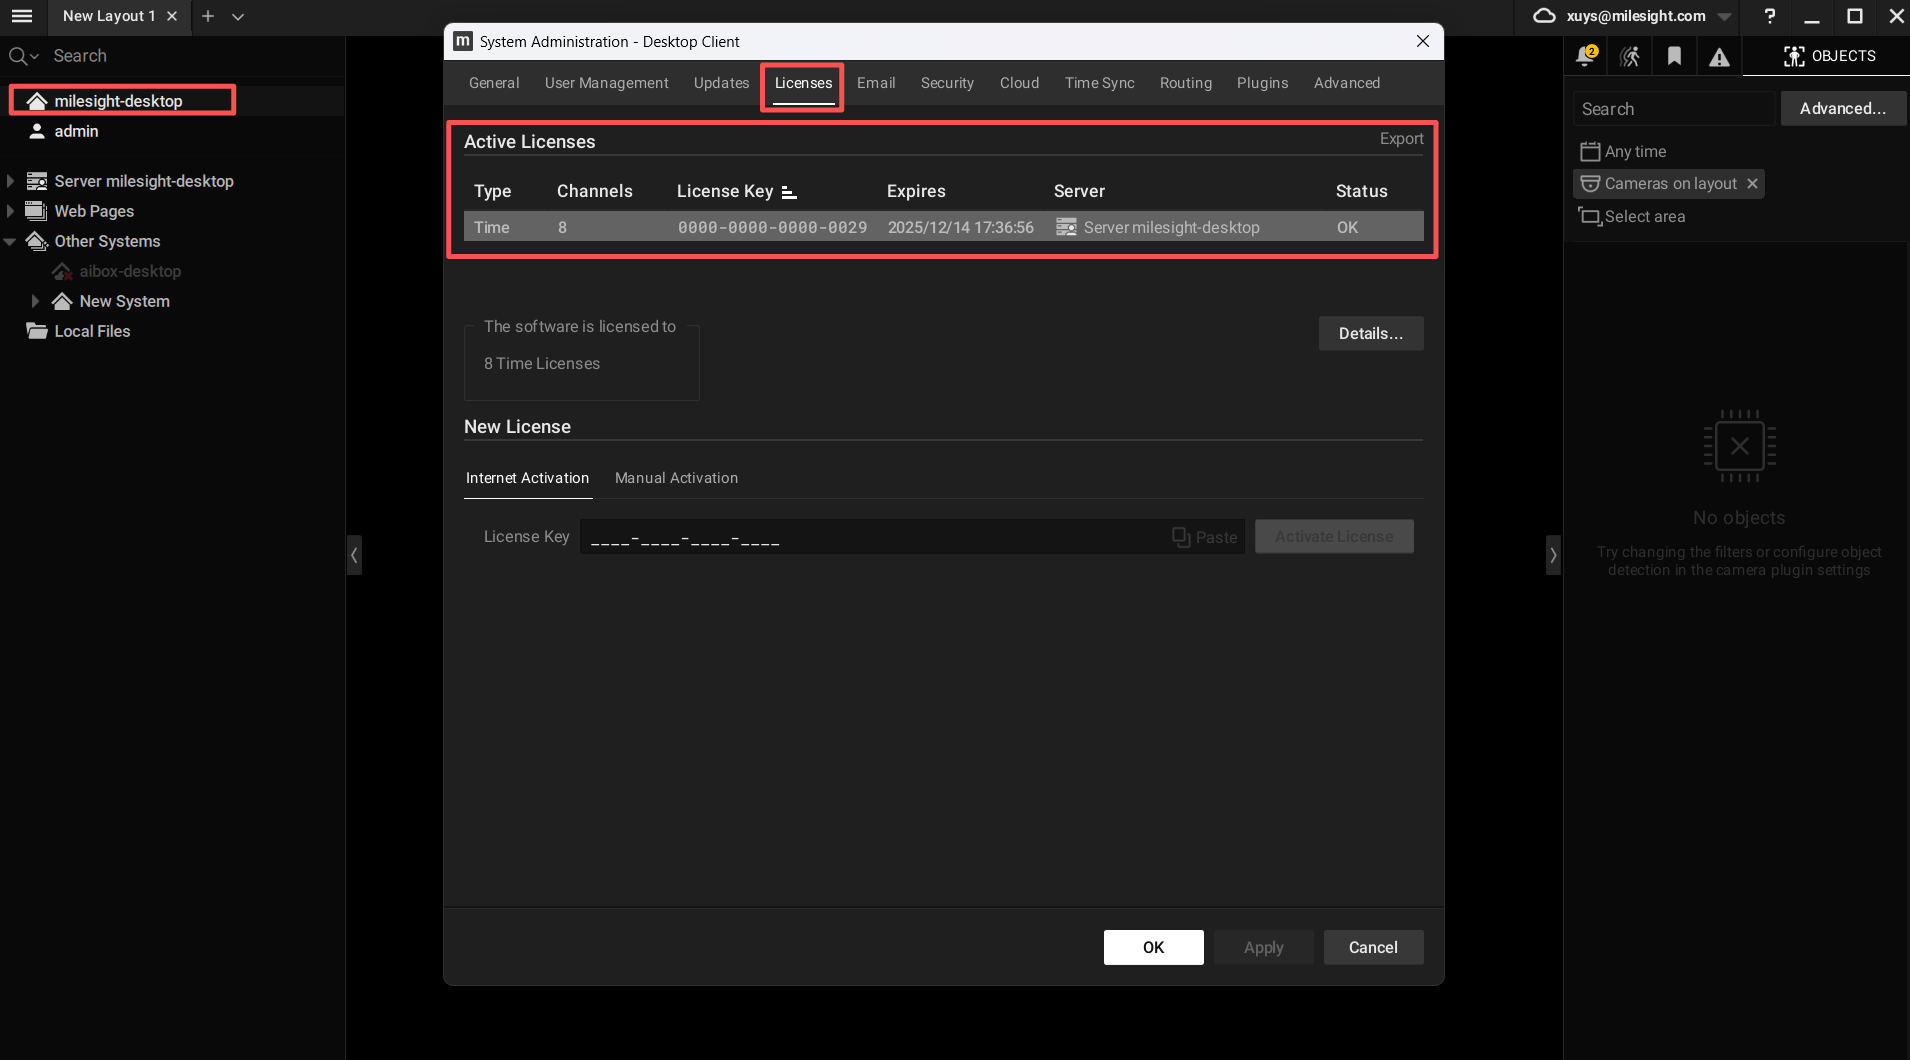Screen dimensions: 1910x1060
Task: Open the motion detection panel icon
Action: click(1630, 56)
